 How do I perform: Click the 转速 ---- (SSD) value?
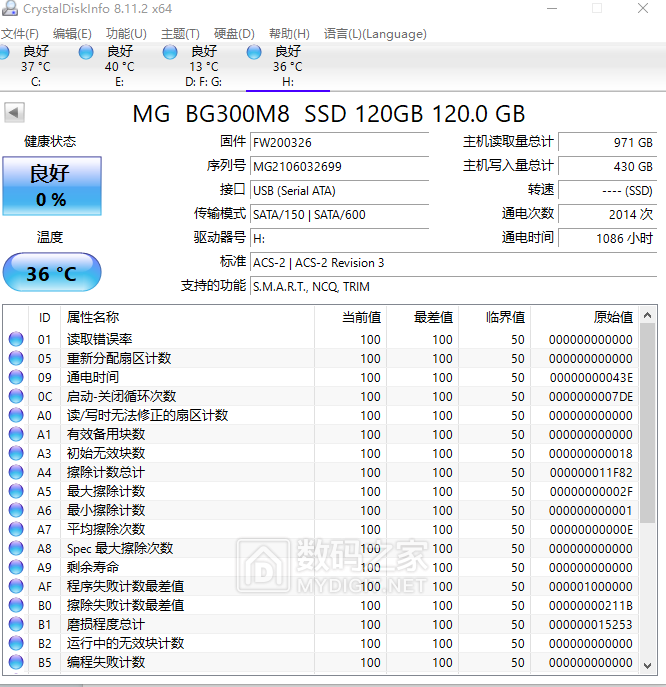pos(607,191)
